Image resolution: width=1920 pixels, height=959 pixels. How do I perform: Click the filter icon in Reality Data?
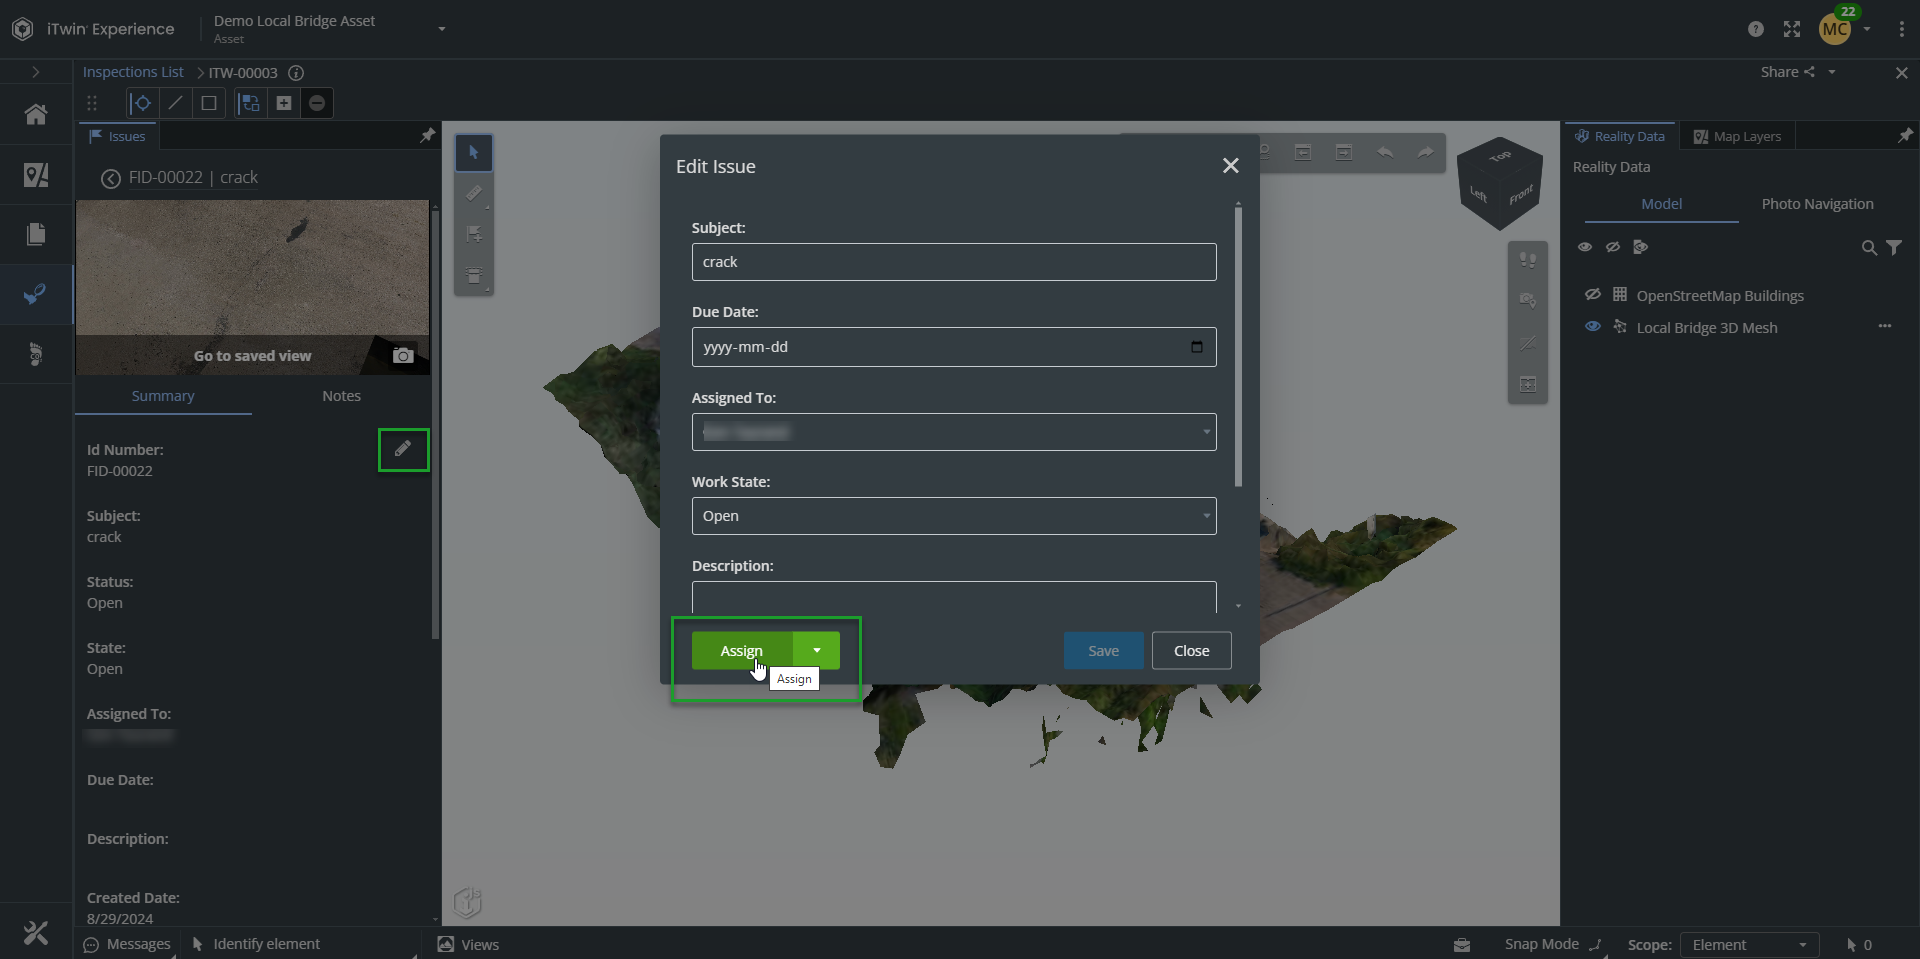tap(1894, 248)
